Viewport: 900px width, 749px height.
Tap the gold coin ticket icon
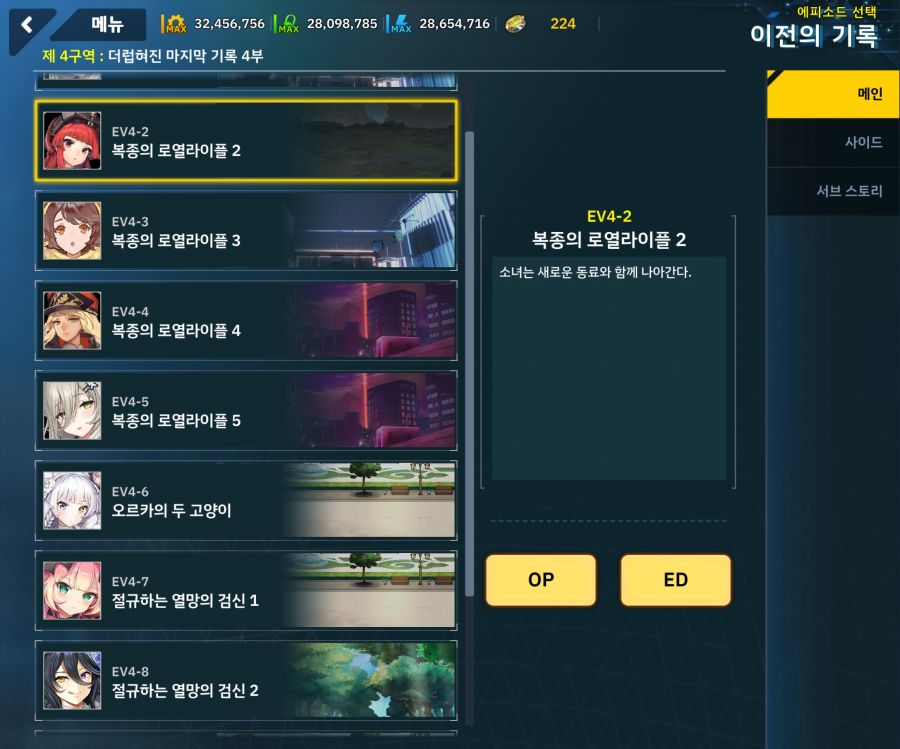(x=515, y=24)
